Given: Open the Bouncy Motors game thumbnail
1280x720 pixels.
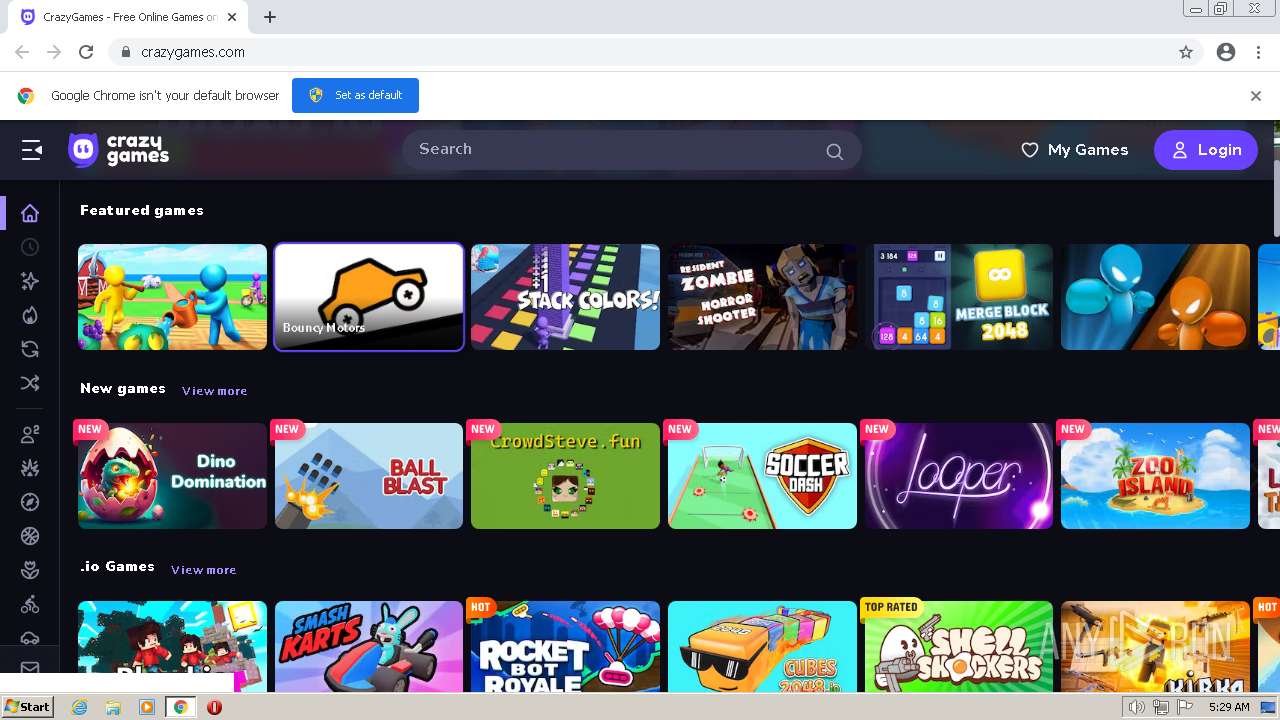Looking at the screenshot, I should click(x=369, y=297).
